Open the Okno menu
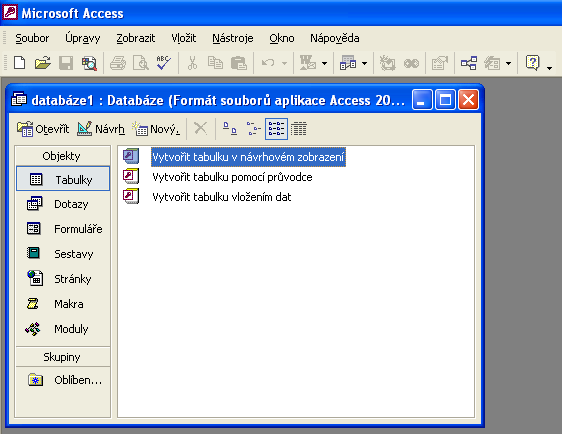562x434 pixels. coord(282,38)
